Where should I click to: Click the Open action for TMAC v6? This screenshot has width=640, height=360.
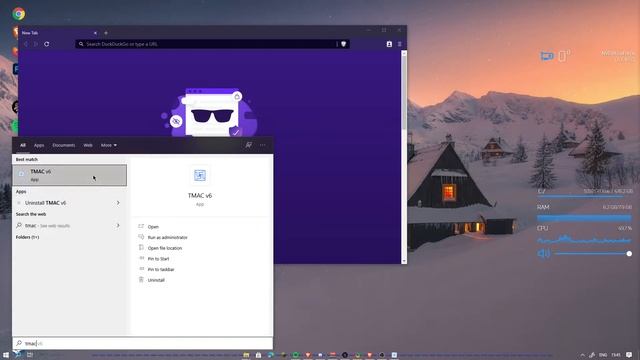153,227
